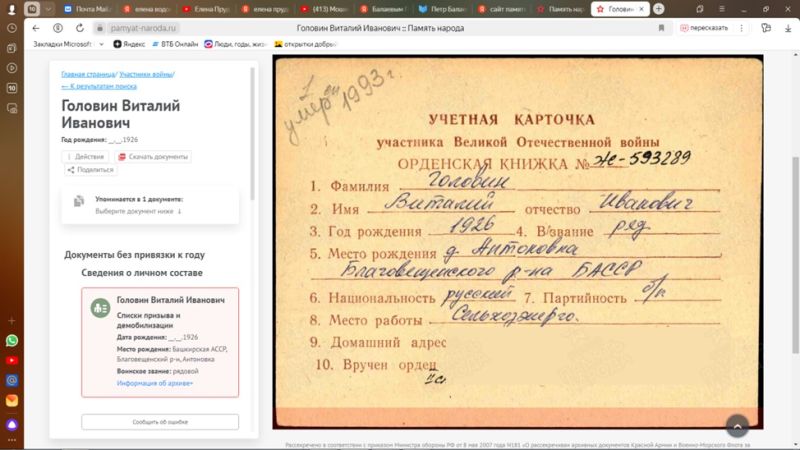Open the sidebar screenshot icon
Image resolution: width=800 pixels, height=450 pixels.
12,108
